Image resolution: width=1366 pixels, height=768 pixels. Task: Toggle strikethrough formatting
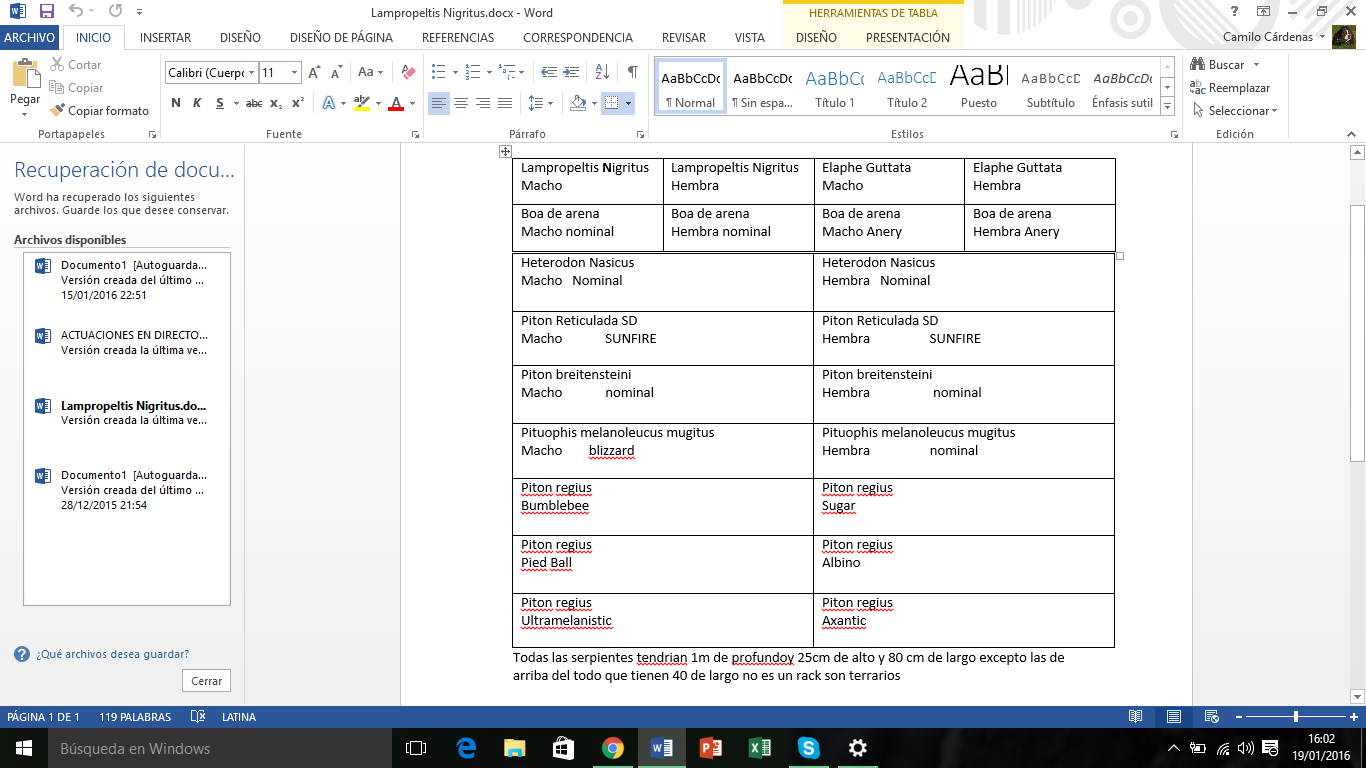pos(254,103)
